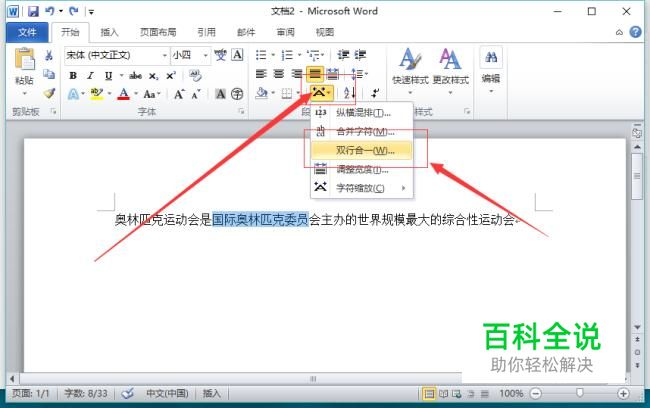Click the Save icon in quick access toolbar
Viewport: 650px width, 408px height.
pos(33,11)
